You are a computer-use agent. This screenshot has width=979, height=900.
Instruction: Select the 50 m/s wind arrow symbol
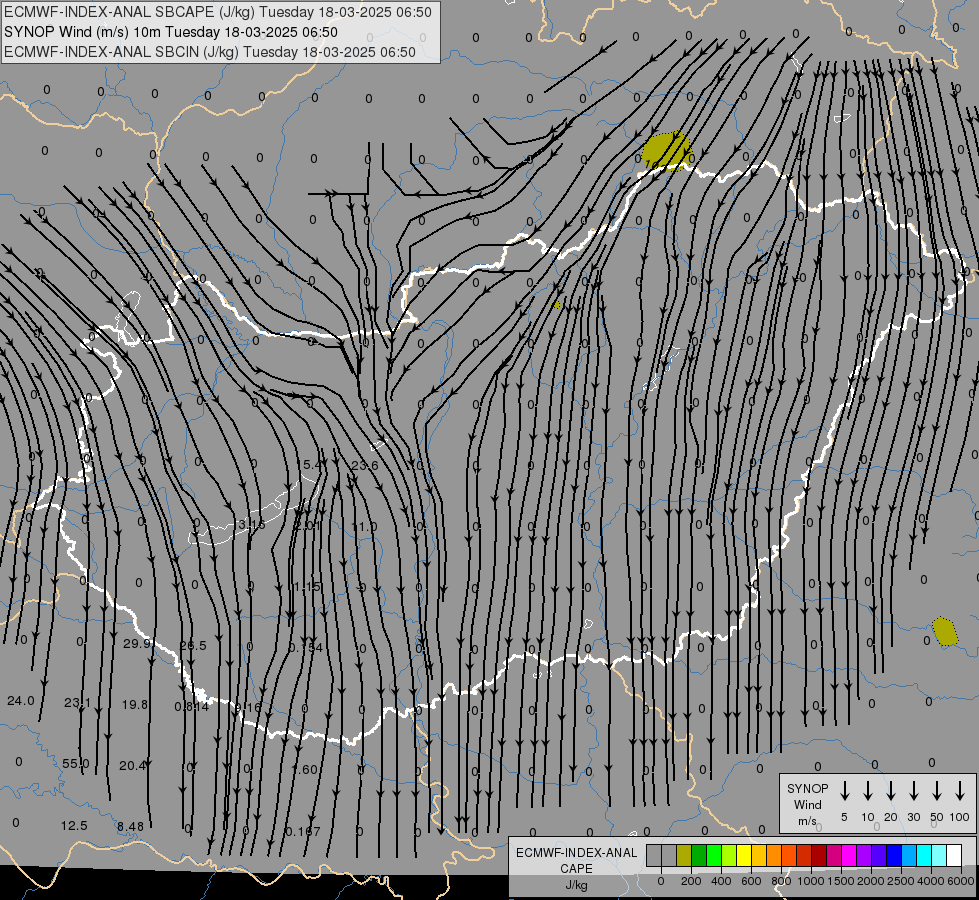tap(937, 791)
